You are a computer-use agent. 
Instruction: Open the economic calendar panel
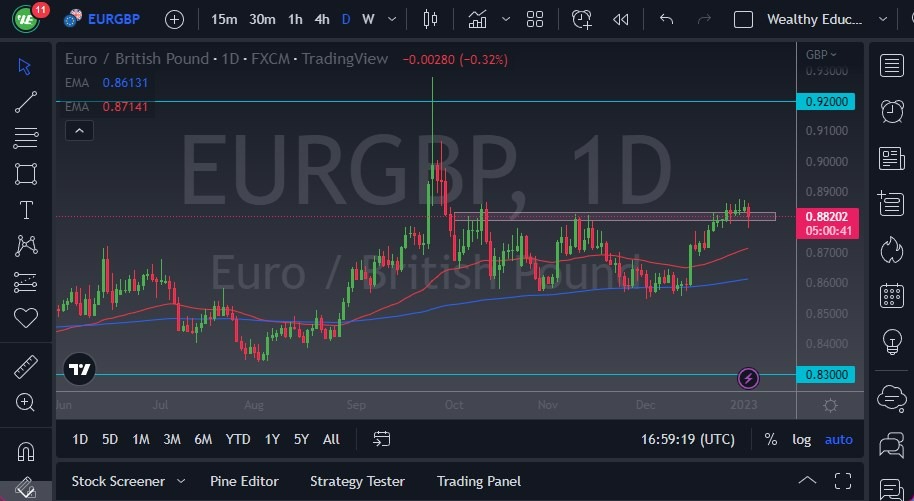pos(892,296)
